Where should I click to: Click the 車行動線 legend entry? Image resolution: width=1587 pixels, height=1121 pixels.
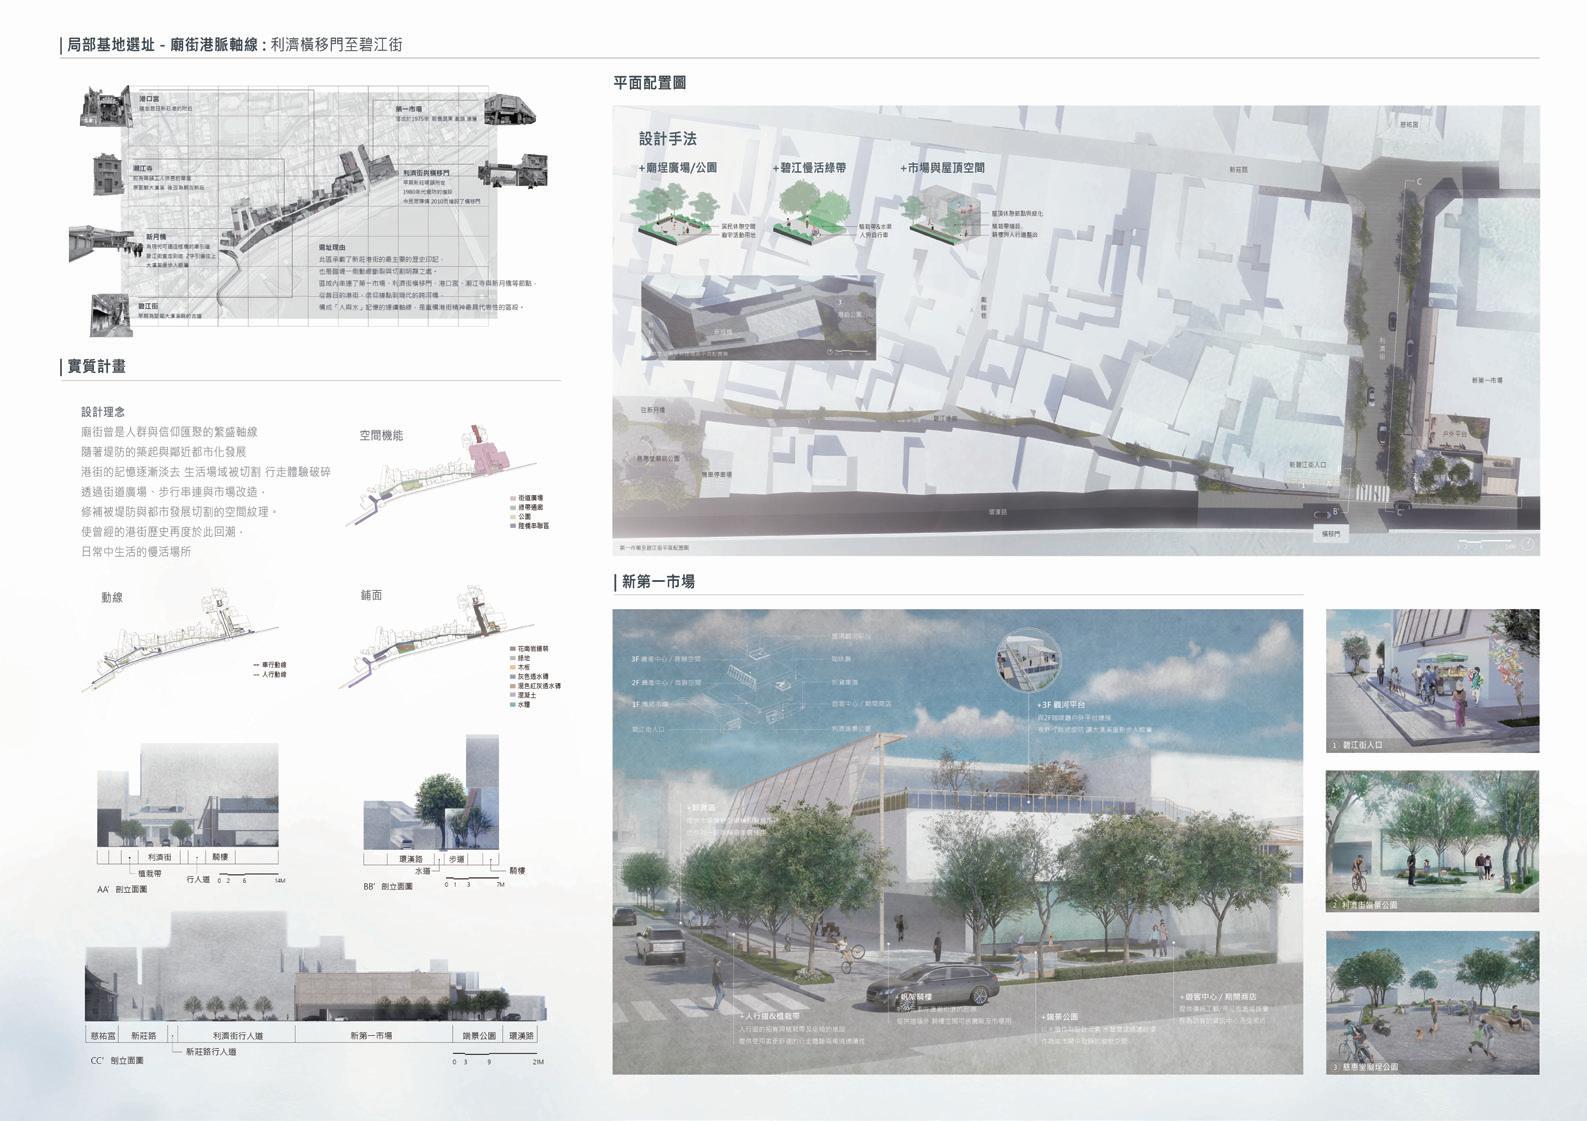coord(268,664)
